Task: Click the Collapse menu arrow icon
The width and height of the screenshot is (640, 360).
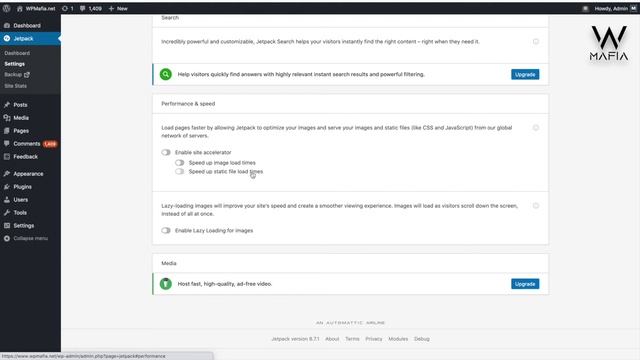Action: click(7, 238)
